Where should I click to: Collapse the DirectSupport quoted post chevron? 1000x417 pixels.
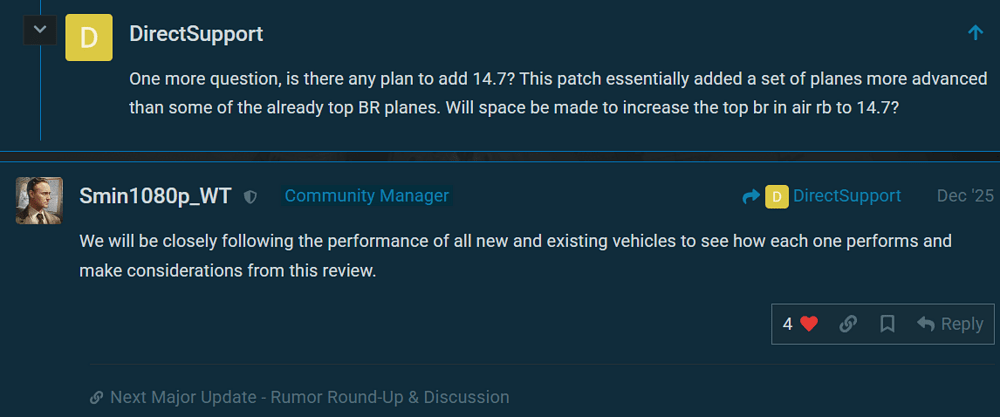pyautogui.click(x=39, y=30)
